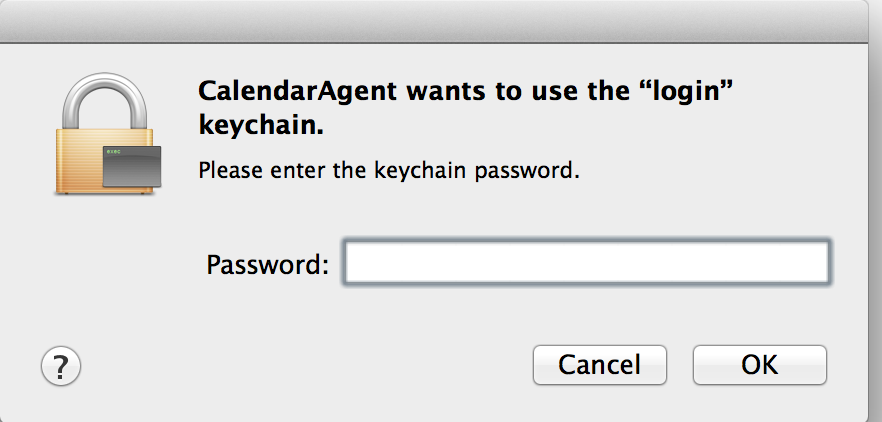This screenshot has width=882, height=422.
Task: Click the empty area left of Cancel
Action: [300, 365]
